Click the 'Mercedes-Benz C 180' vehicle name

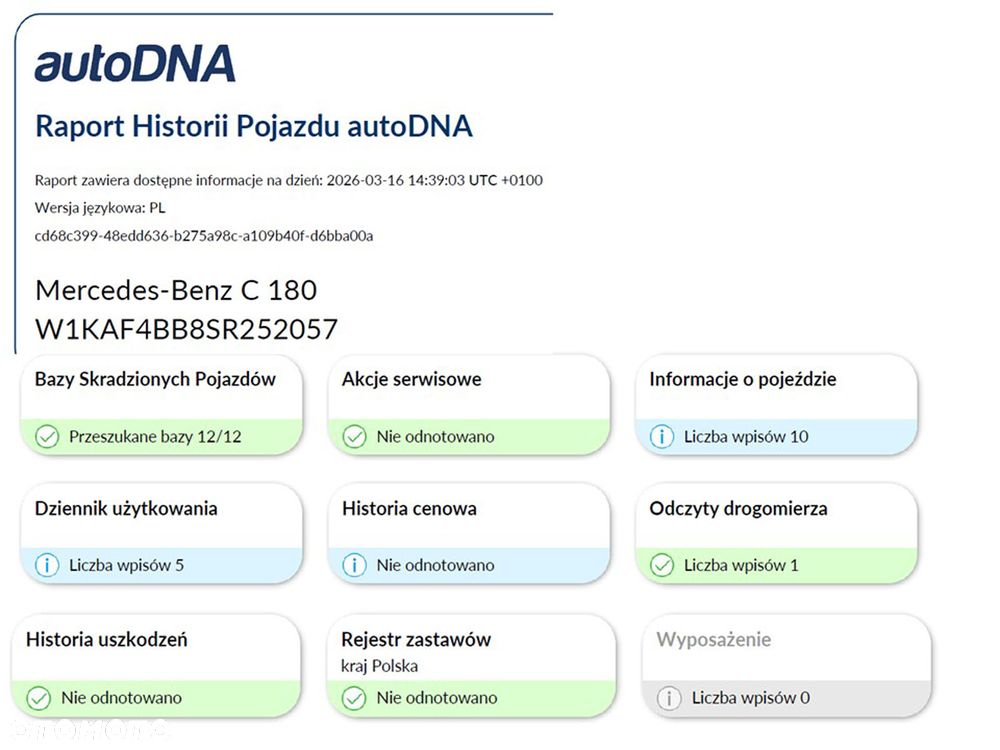176,291
